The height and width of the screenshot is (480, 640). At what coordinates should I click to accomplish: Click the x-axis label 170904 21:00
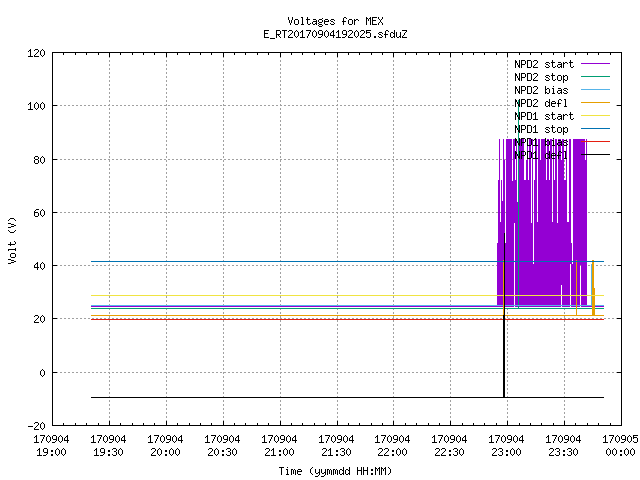point(279,446)
